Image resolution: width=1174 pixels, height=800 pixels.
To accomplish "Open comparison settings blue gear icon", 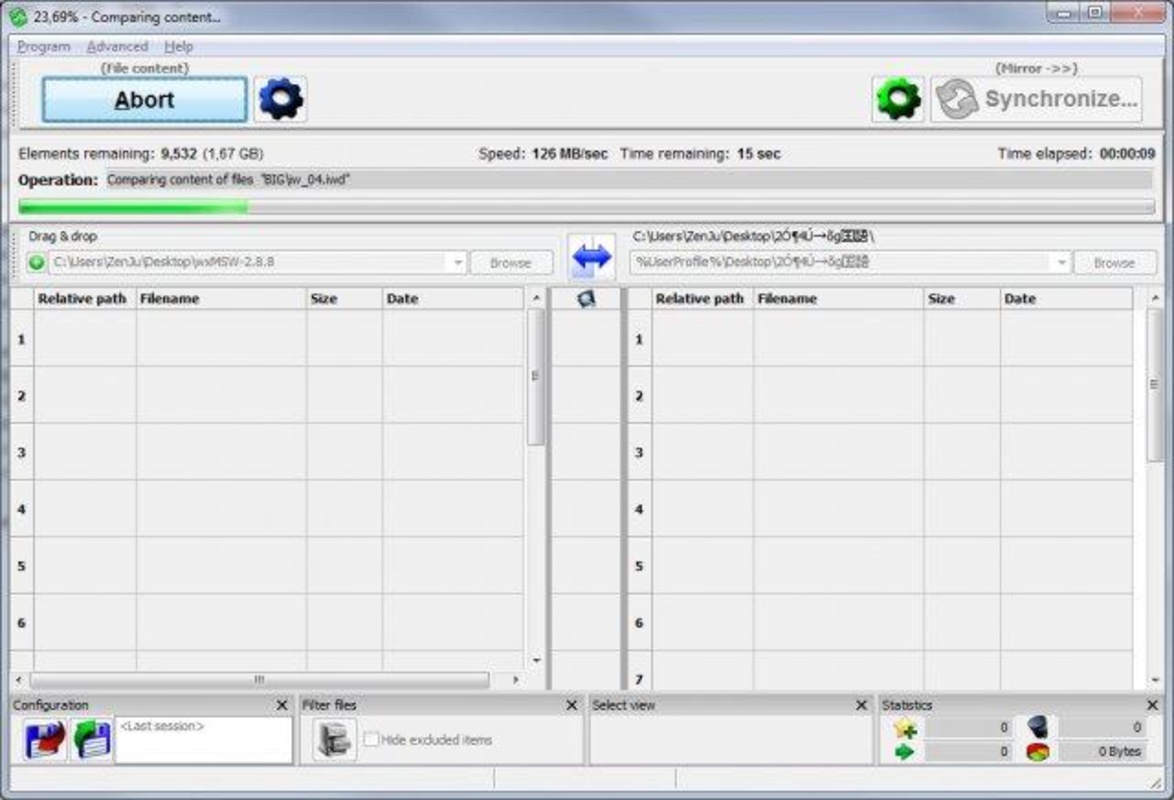I will pyautogui.click(x=280, y=99).
